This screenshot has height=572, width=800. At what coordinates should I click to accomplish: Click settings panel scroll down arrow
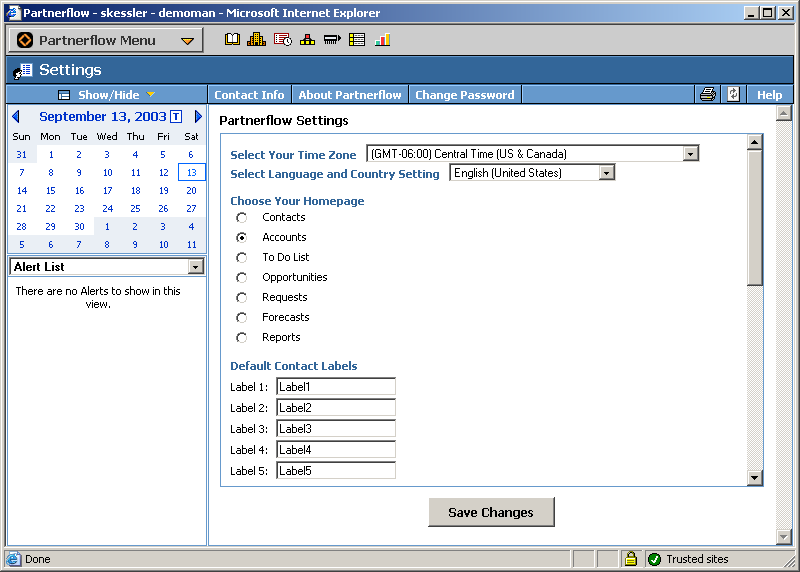click(755, 478)
